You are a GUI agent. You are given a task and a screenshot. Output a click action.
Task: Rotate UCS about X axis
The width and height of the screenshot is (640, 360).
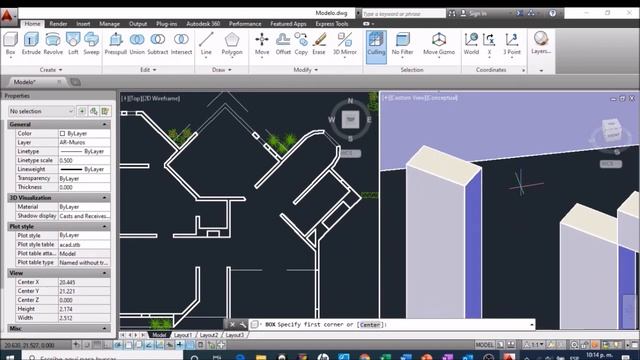(x=489, y=44)
